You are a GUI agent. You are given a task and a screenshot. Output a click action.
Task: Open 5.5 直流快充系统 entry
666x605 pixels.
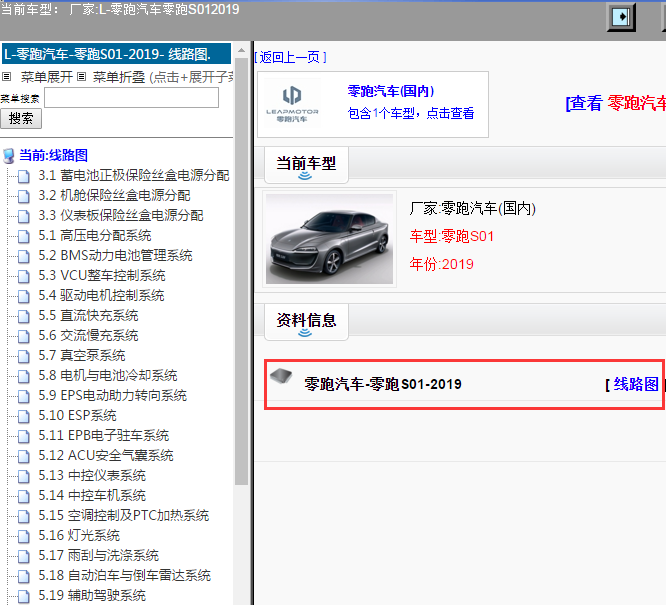(88, 315)
